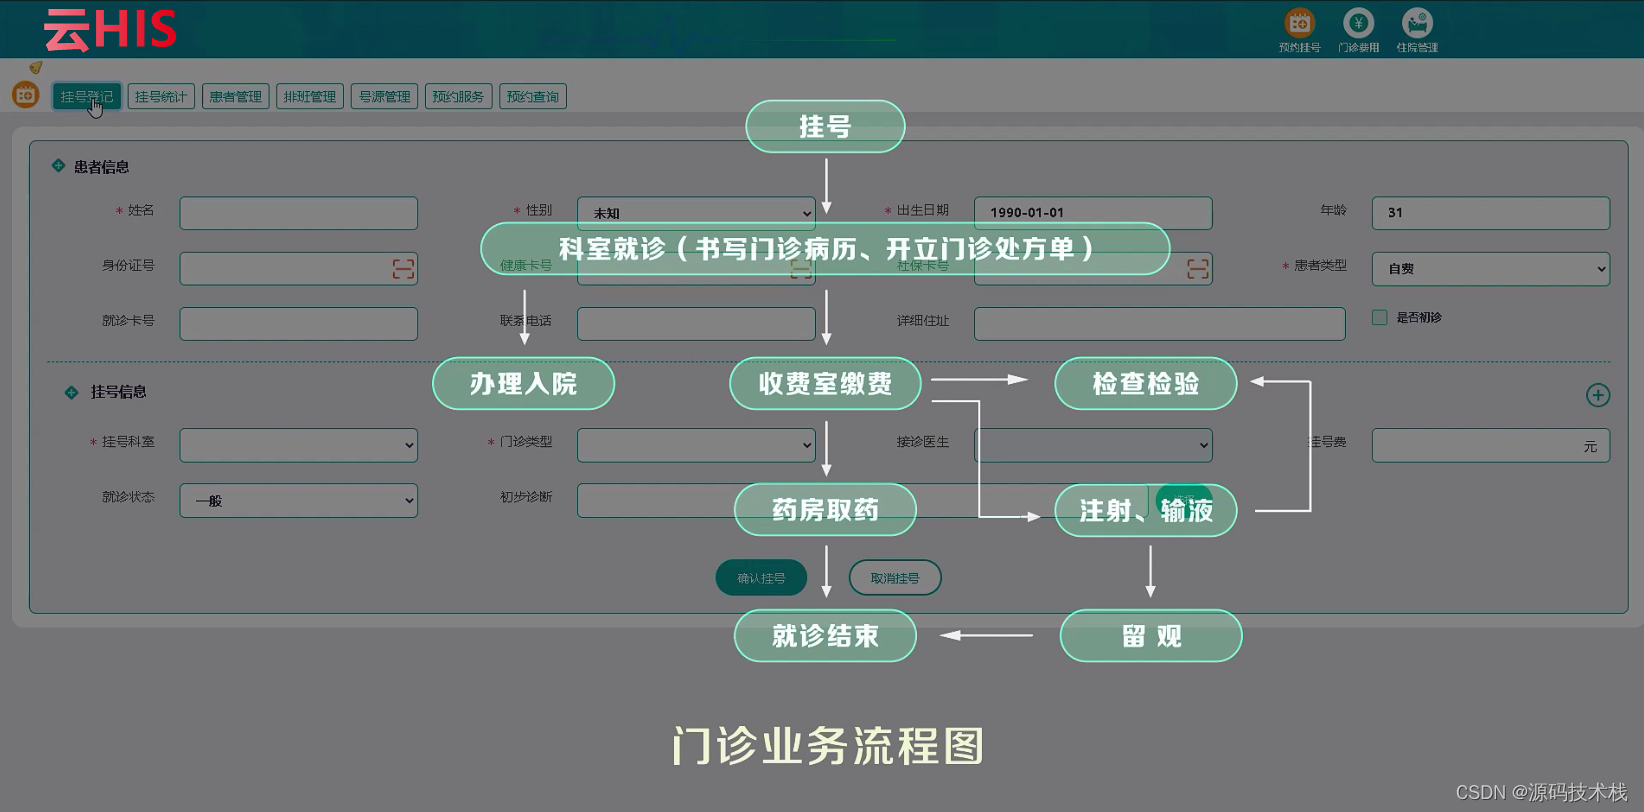The width and height of the screenshot is (1644, 812).
Task: Switch to the 挂号统计 tab
Action: pos(161,96)
